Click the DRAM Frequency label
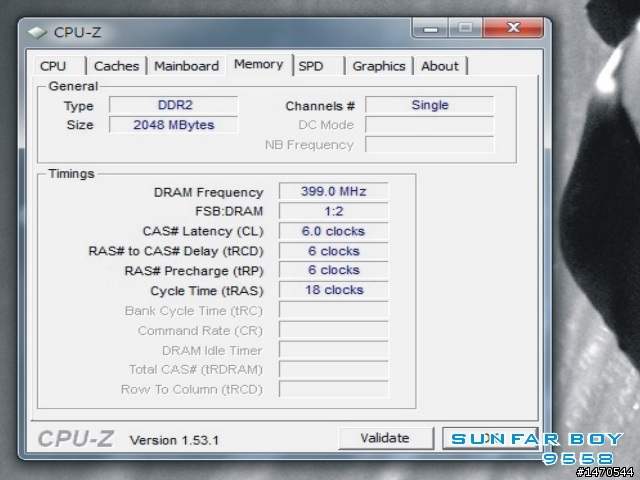The width and height of the screenshot is (640, 480). point(208,193)
